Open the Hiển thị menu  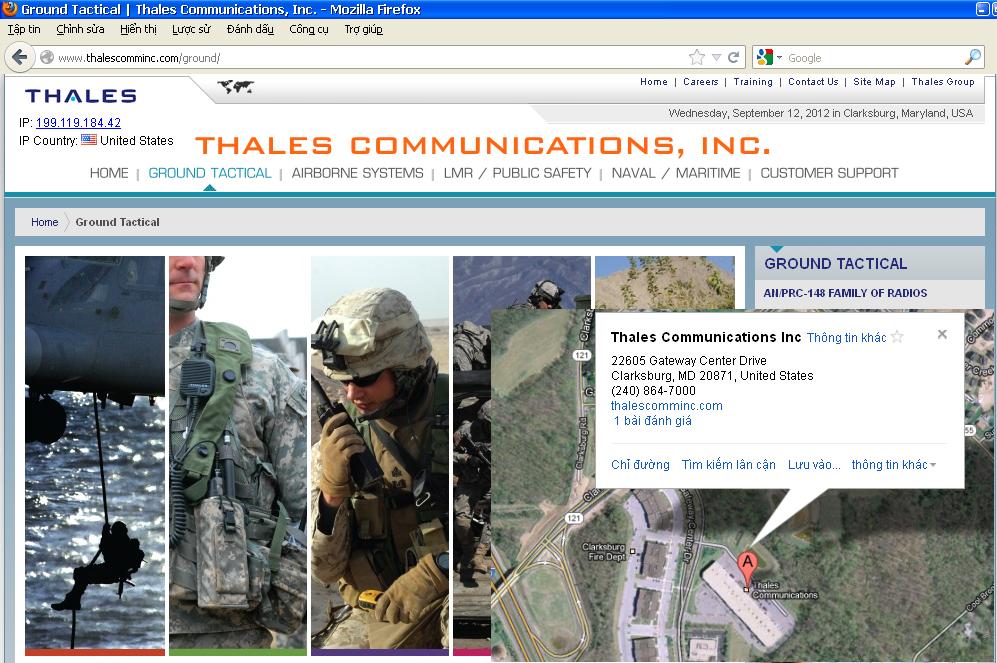click(138, 29)
